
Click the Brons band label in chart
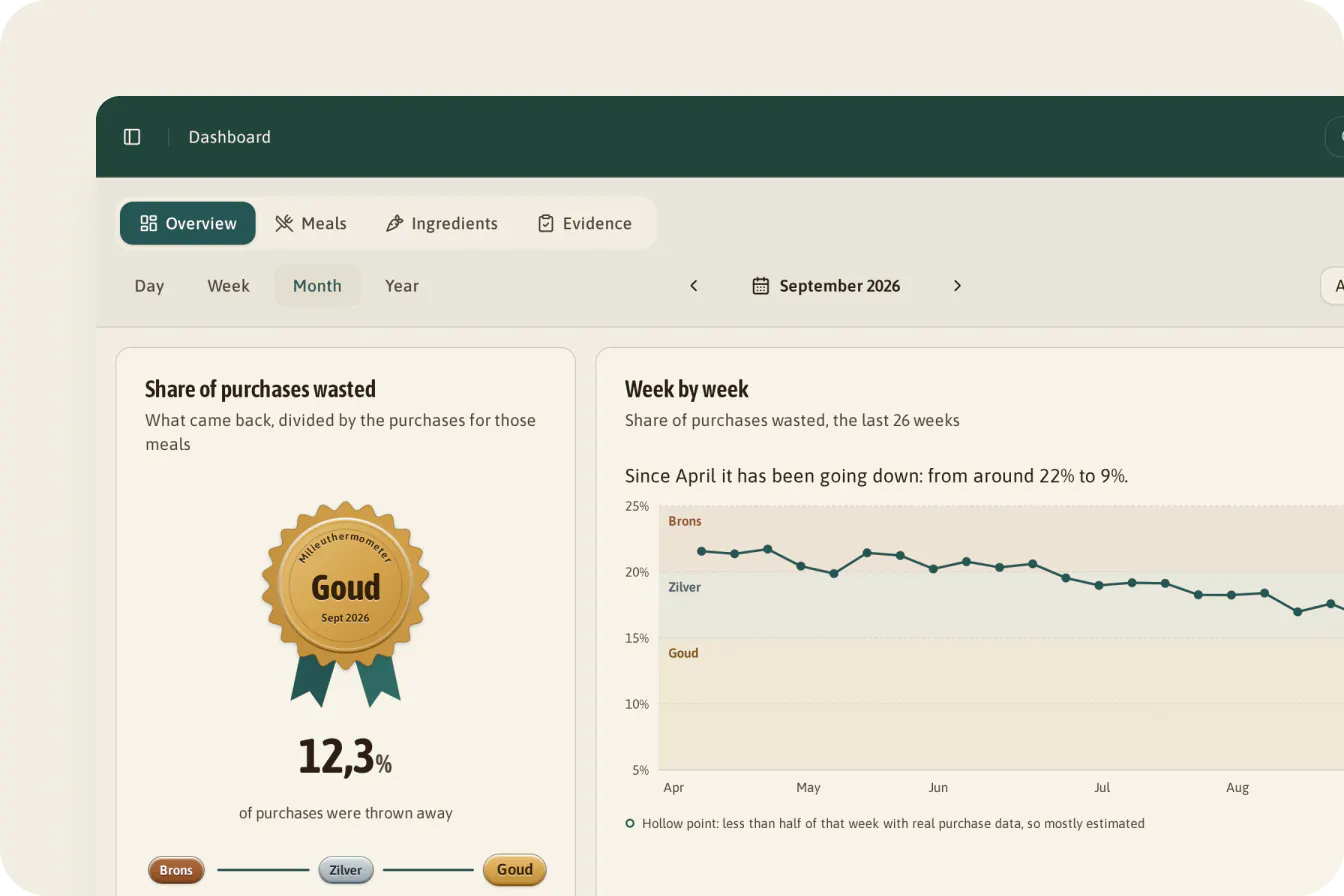685,521
